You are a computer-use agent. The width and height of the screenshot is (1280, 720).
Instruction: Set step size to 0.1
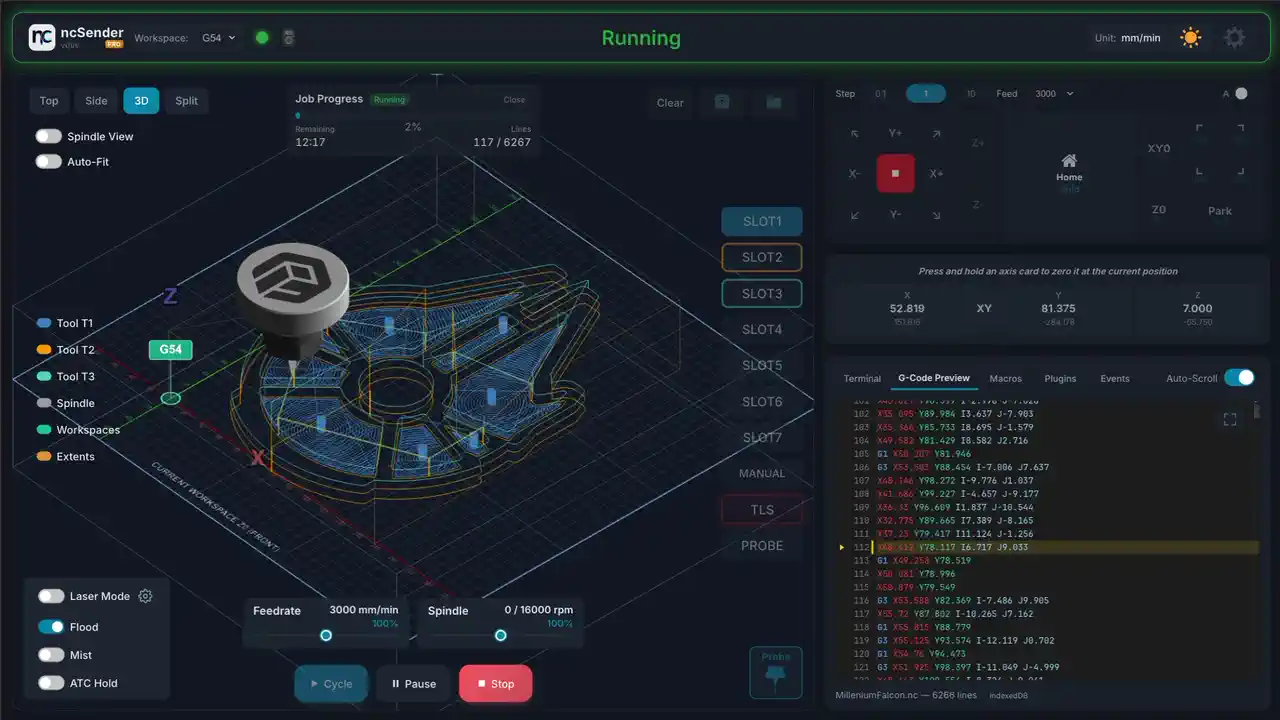[881, 94]
